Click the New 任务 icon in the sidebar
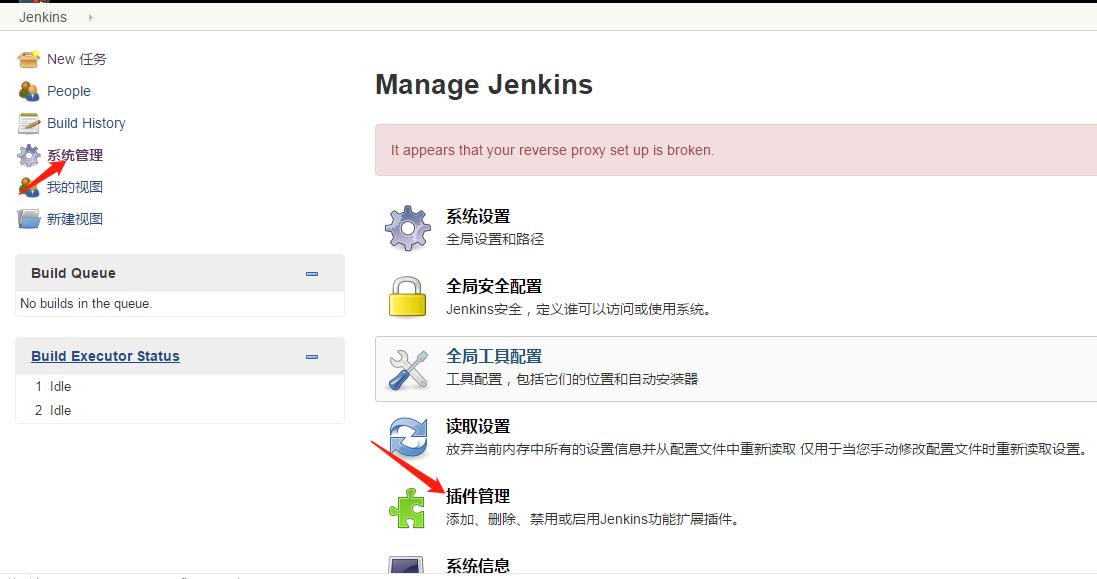 tap(27, 58)
